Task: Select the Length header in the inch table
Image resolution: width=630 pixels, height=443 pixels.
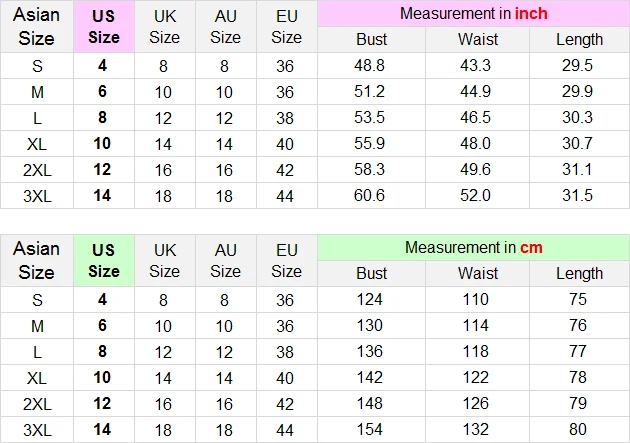Action: coord(579,40)
